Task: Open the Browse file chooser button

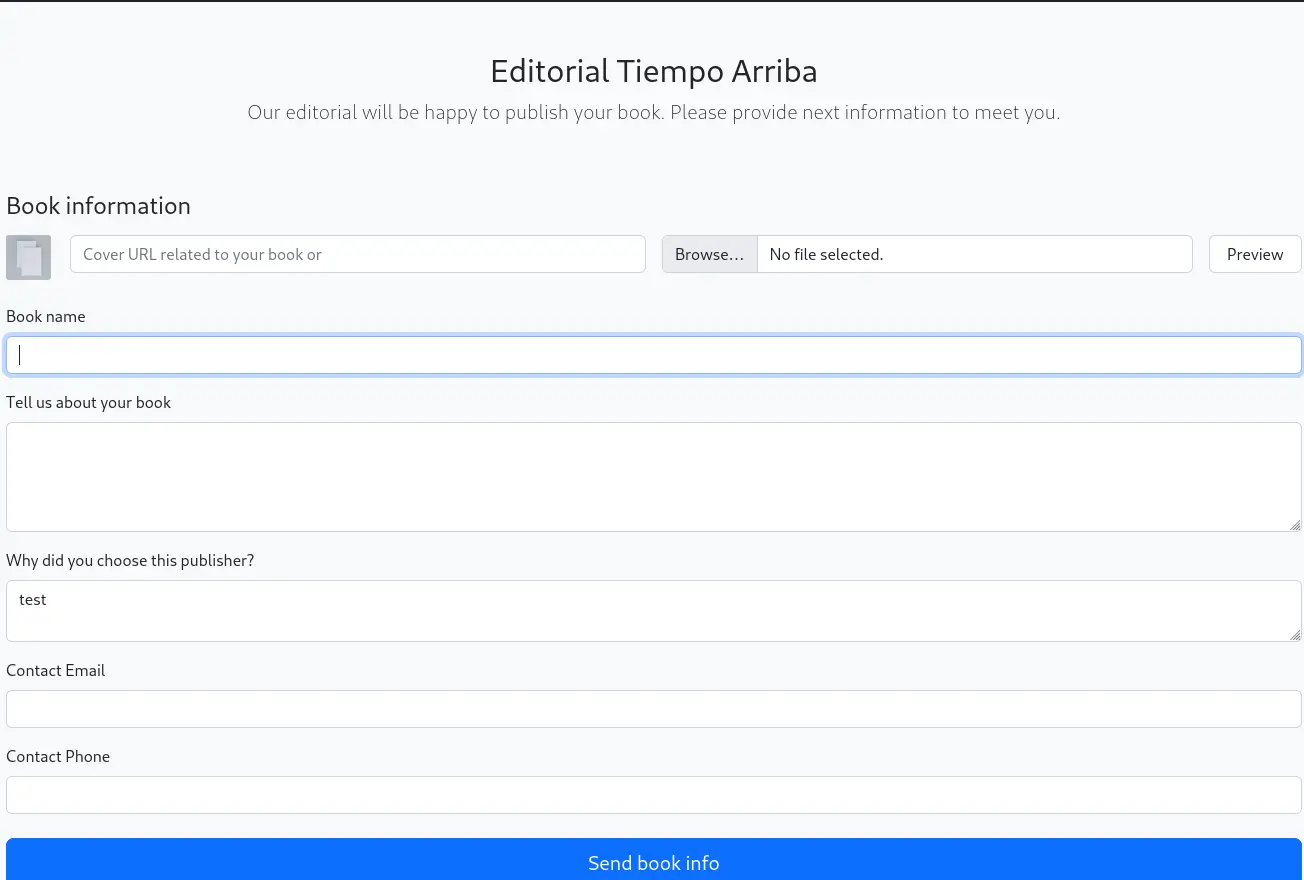Action: [709, 254]
